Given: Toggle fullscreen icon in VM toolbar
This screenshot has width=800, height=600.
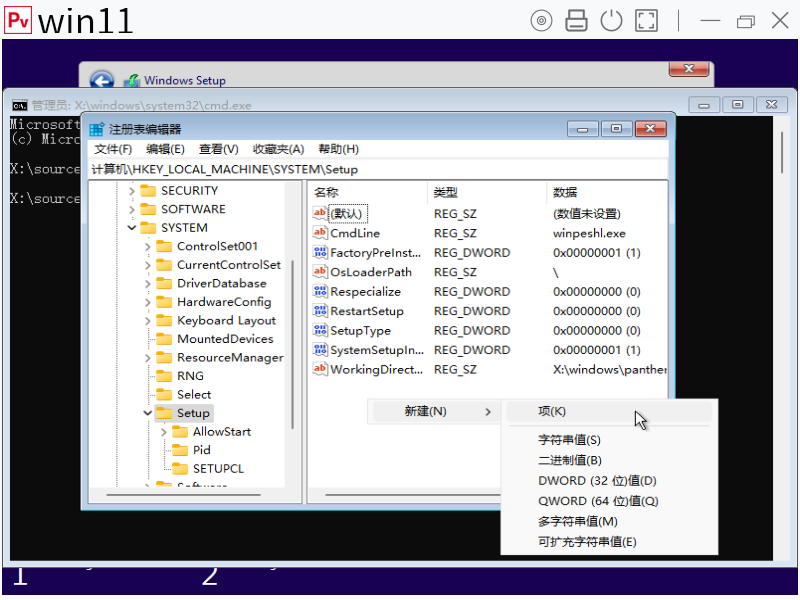Looking at the screenshot, I should tap(646, 21).
